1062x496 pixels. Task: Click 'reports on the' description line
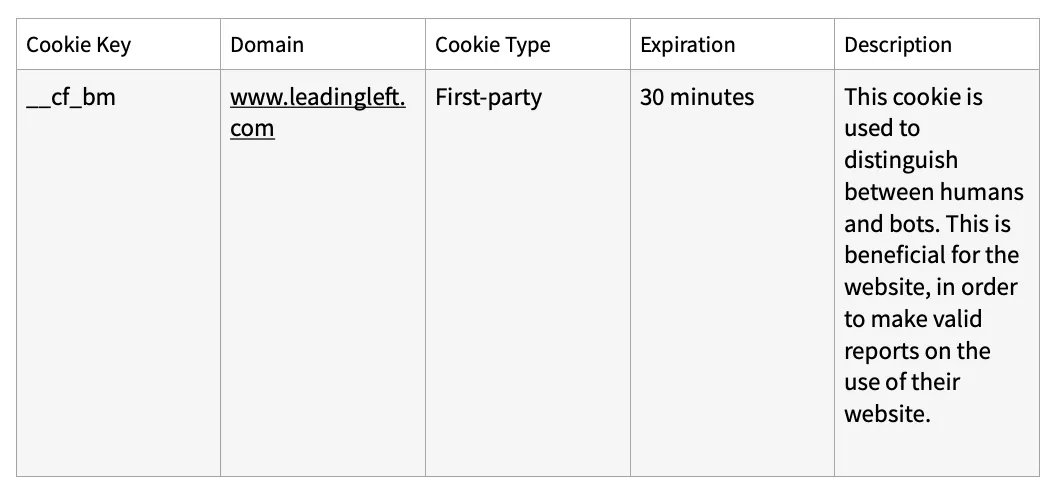coord(917,350)
